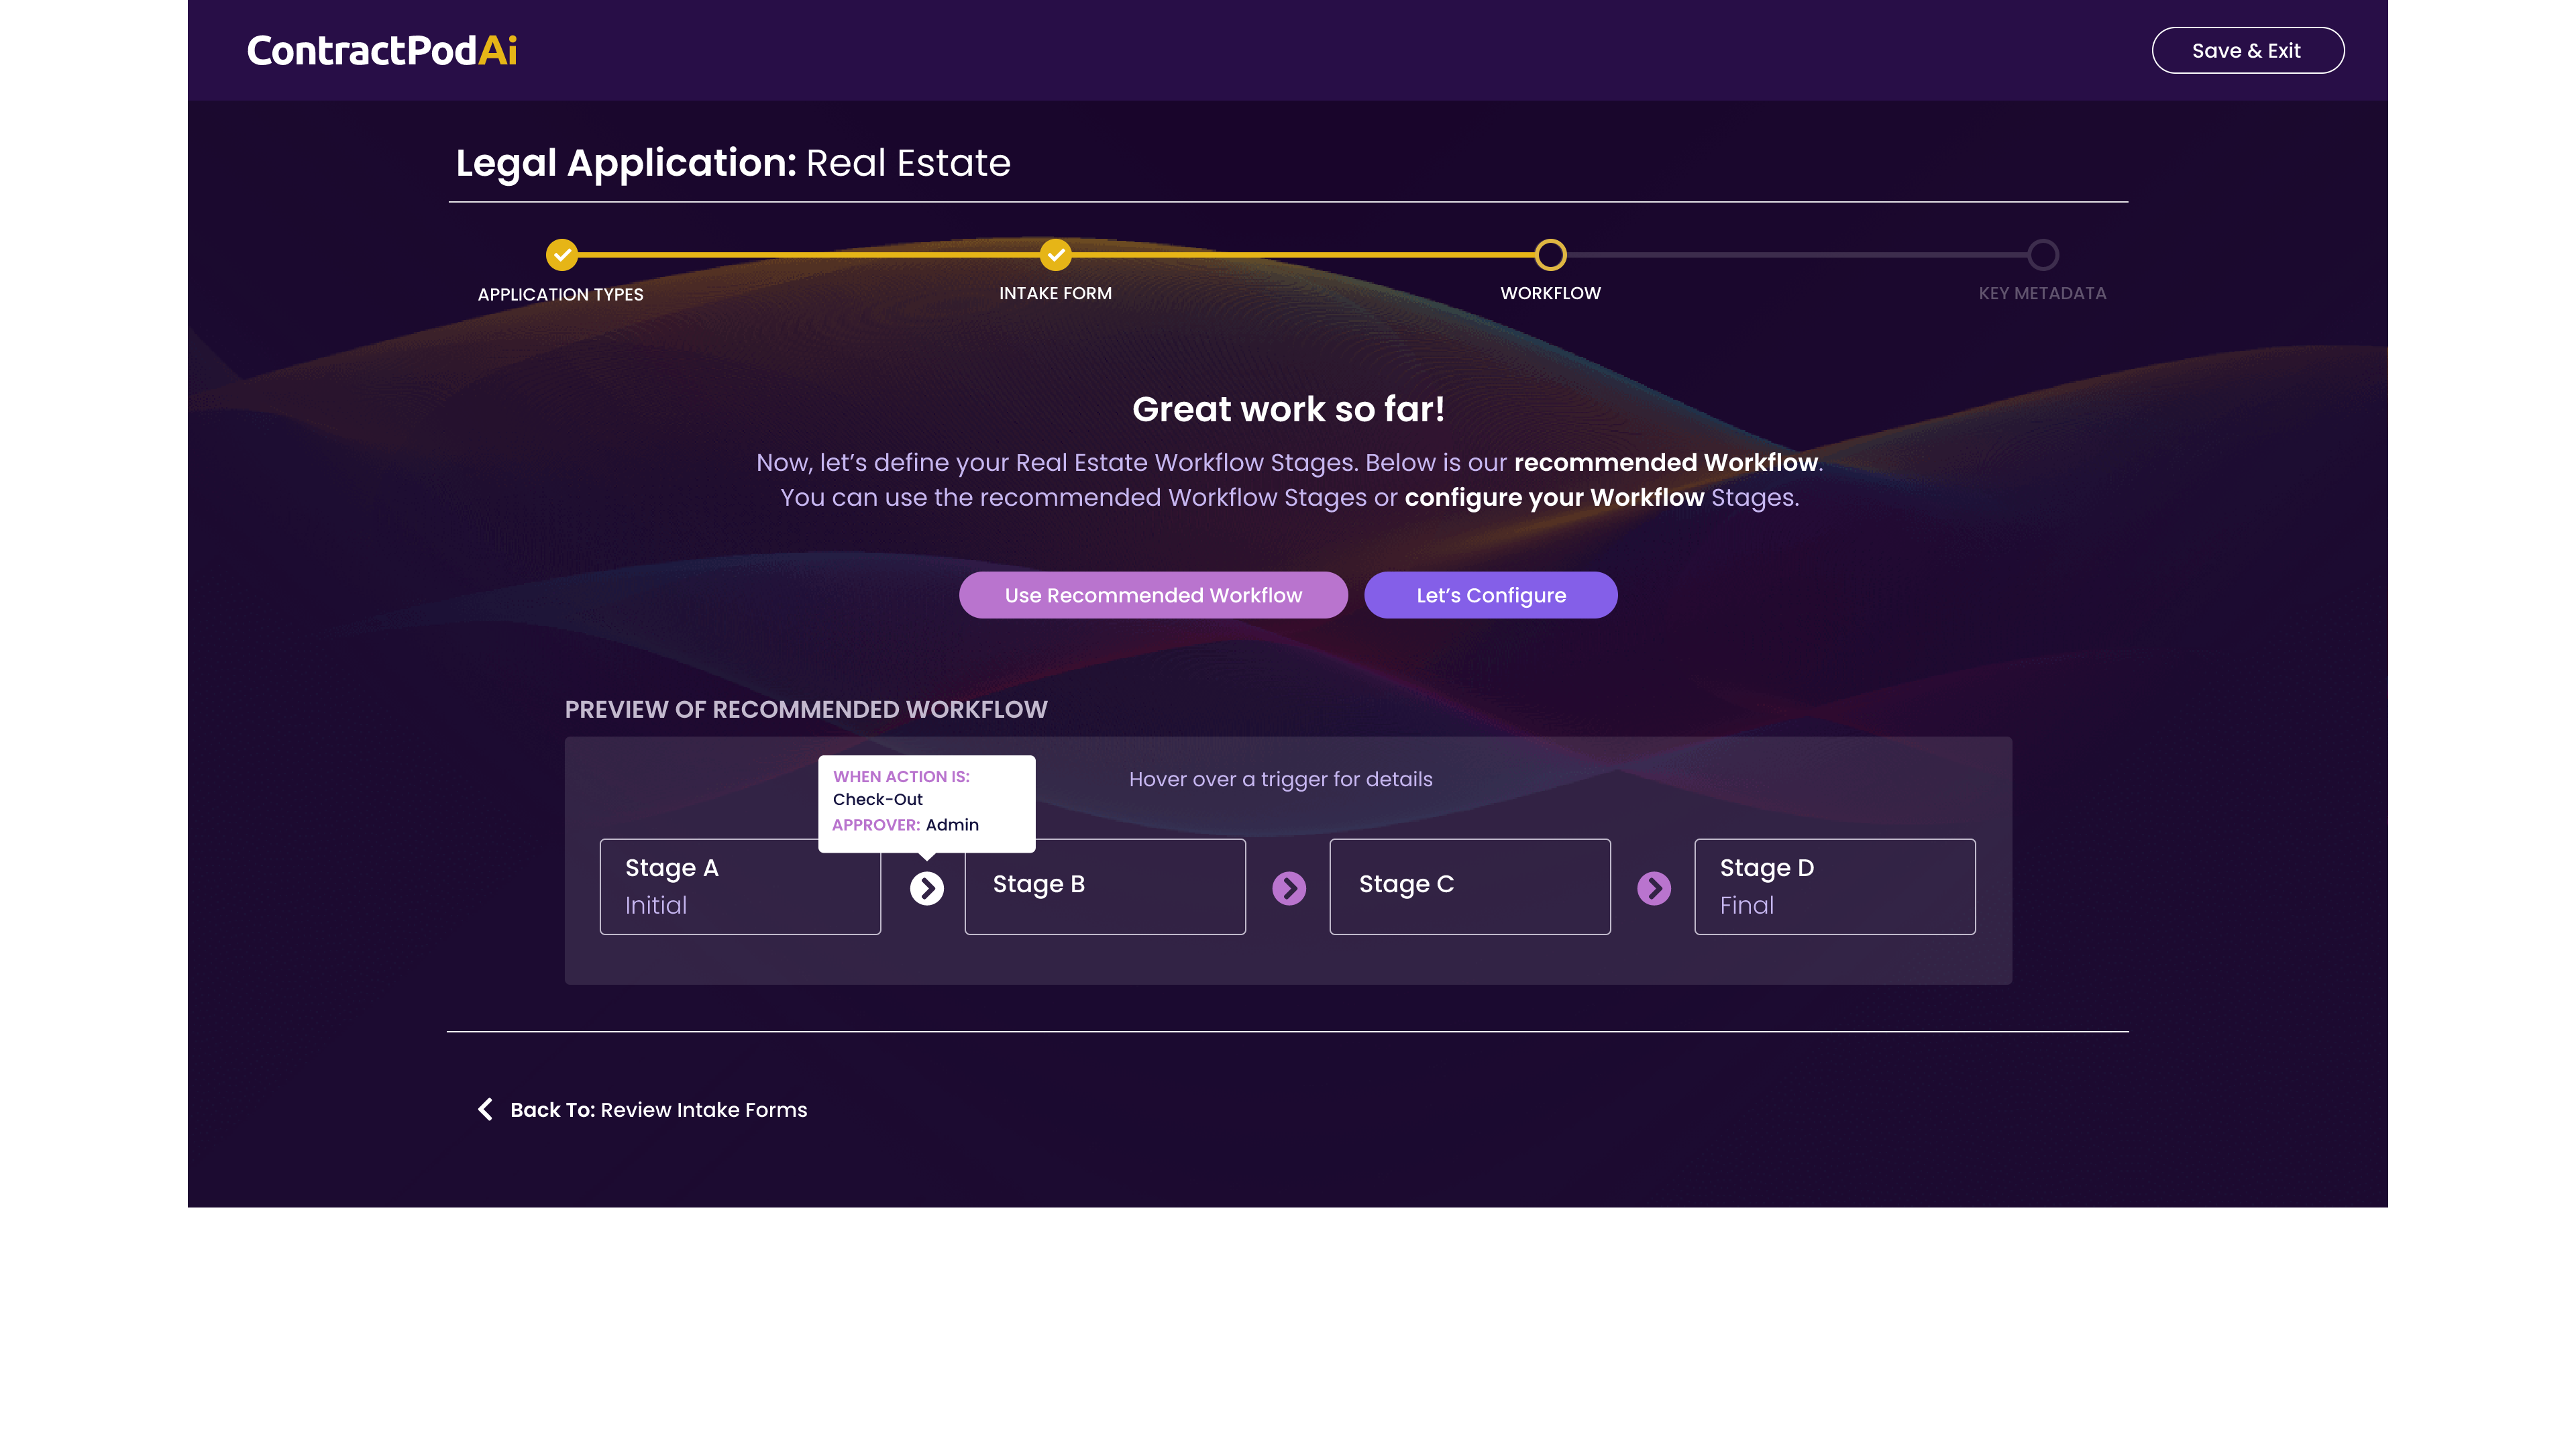2576x1449 pixels.
Task: Click the Workflow step circle indicator
Action: click(1550, 255)
